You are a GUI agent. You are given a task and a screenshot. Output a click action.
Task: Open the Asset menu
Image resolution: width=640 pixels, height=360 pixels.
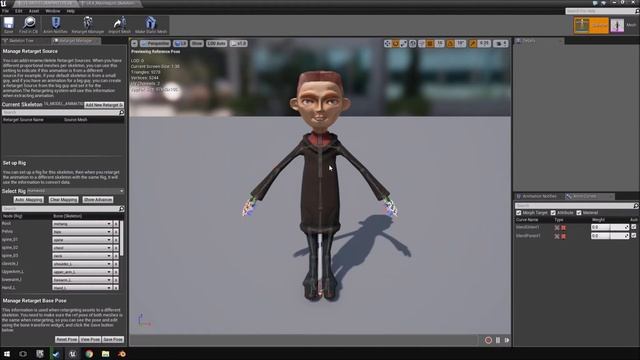(34, 11)
